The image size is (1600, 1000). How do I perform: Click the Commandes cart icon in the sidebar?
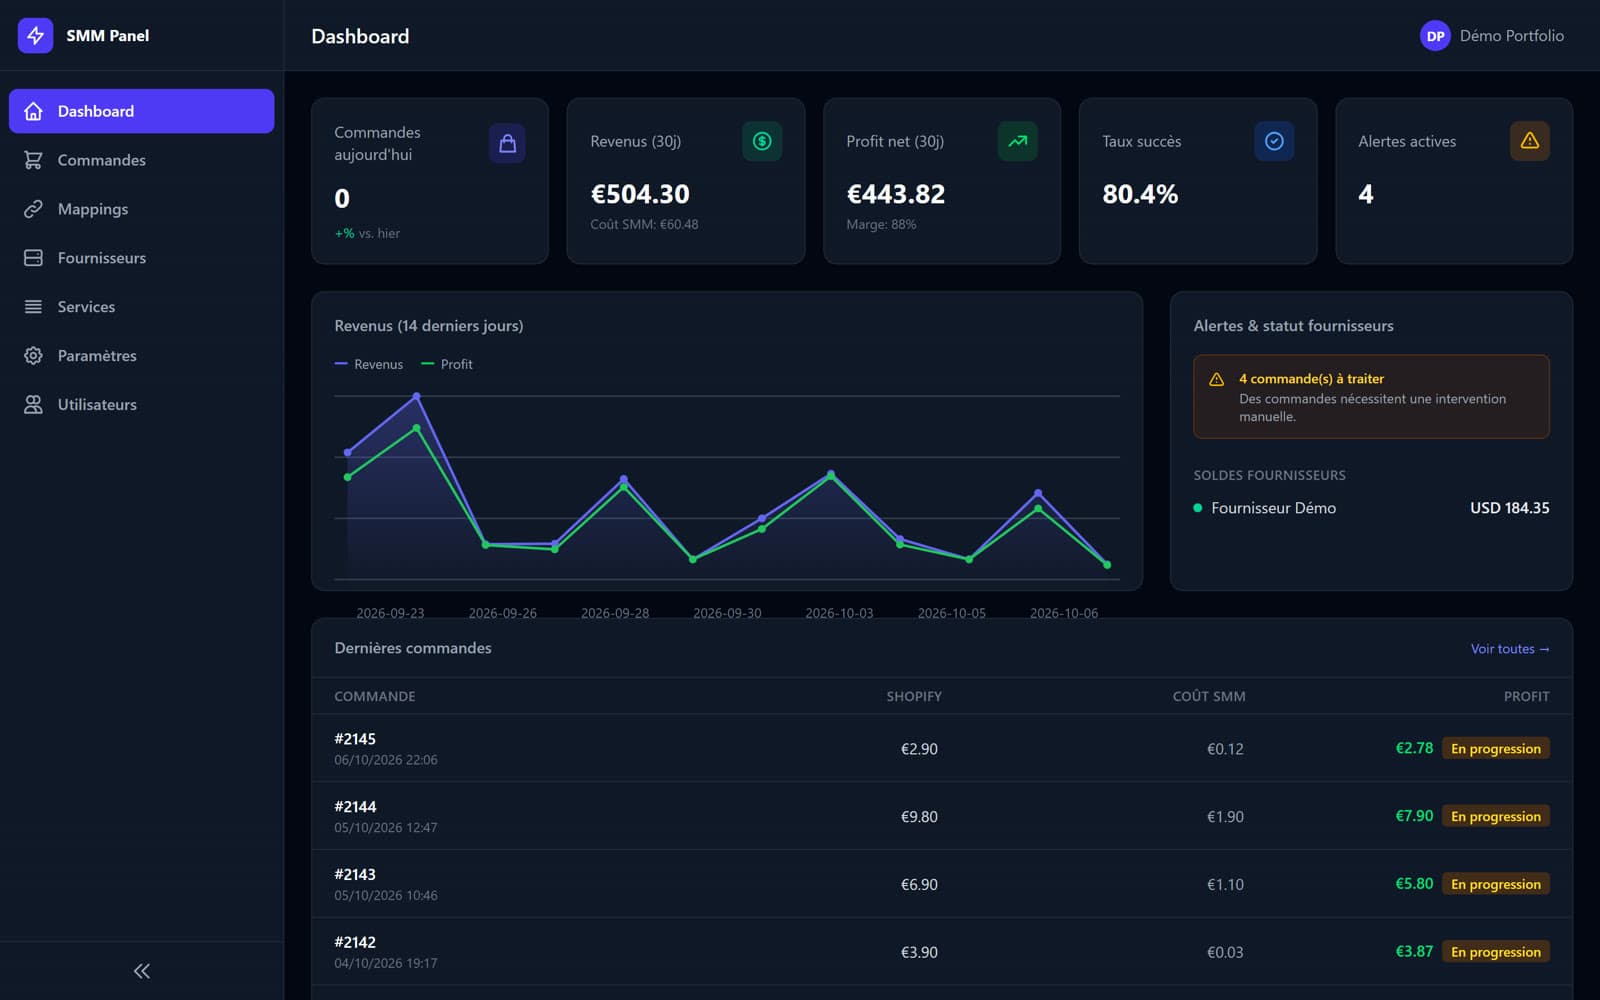(x=33, y=160)
